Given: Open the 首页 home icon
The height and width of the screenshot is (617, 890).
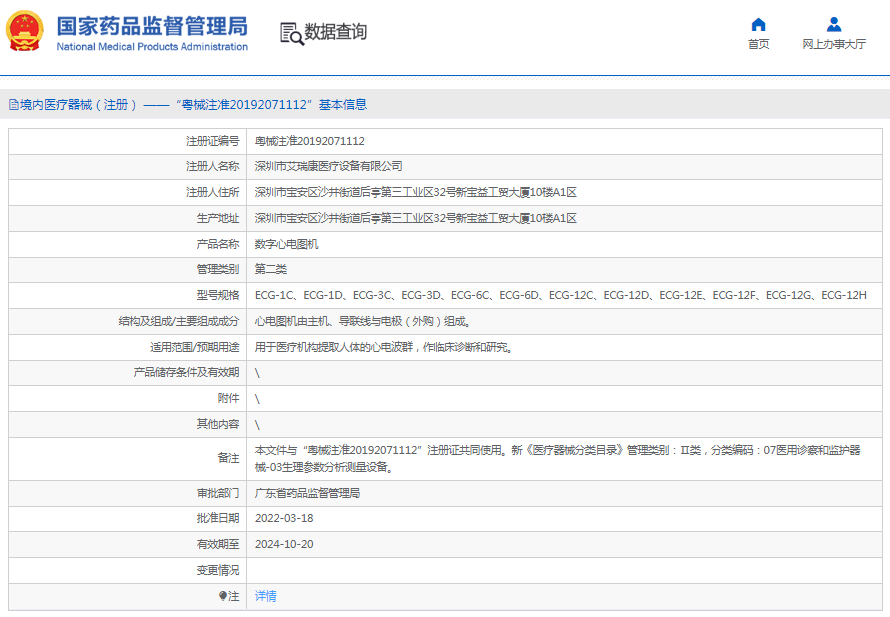Looking at the screenshot, I should point(758,24).
